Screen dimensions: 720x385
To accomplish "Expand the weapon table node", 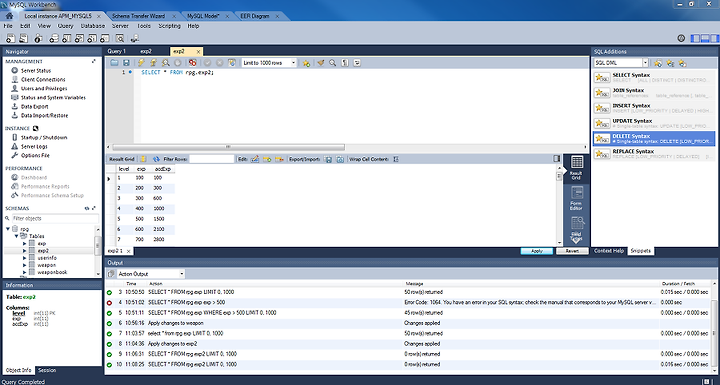I will coord(24,265).
